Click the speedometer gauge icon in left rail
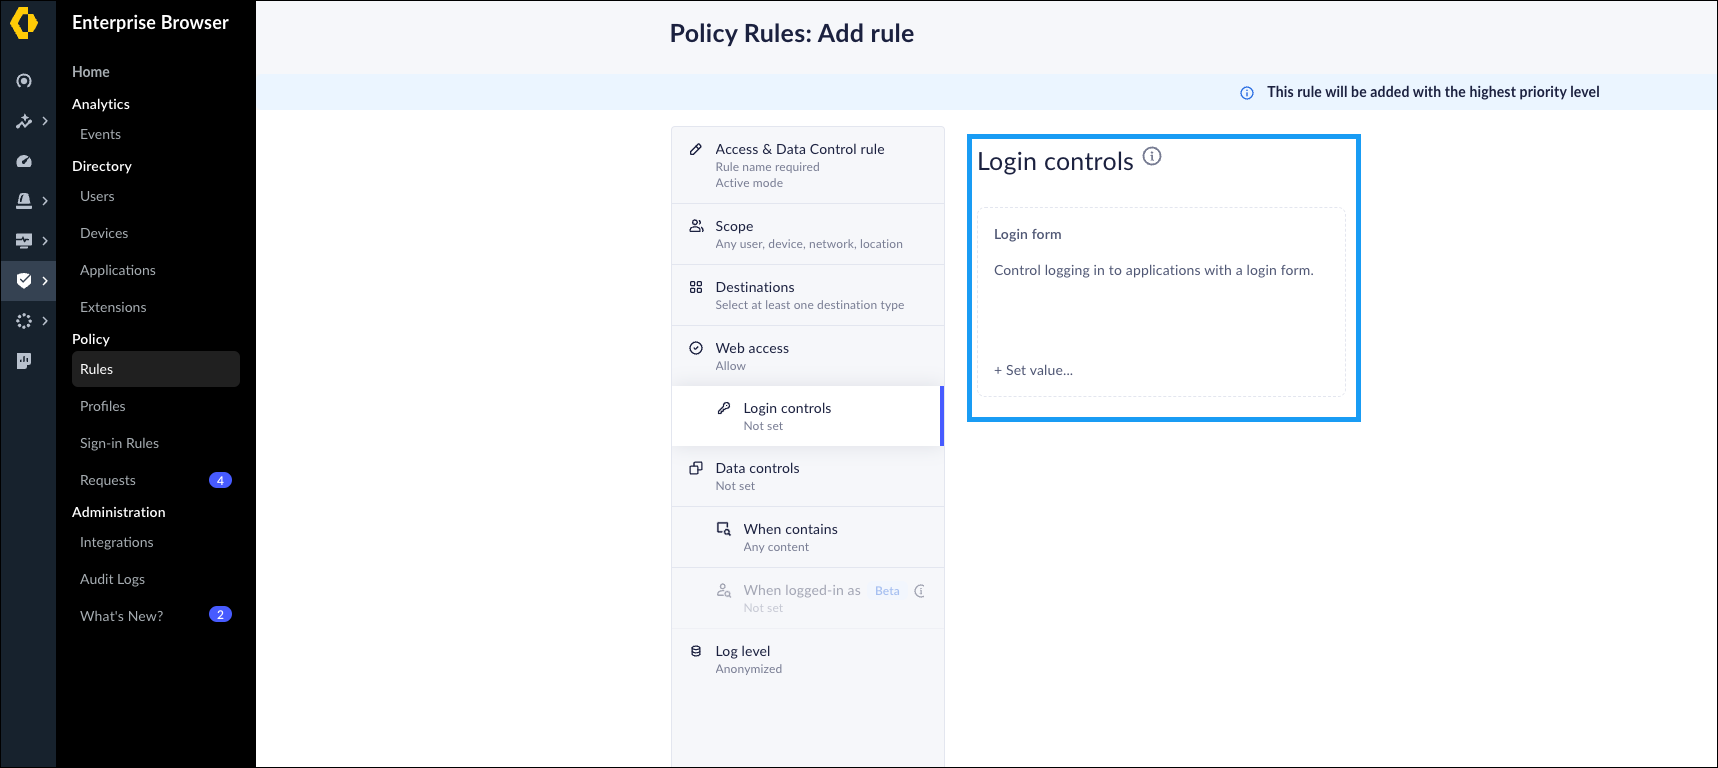 pos(24,161)
